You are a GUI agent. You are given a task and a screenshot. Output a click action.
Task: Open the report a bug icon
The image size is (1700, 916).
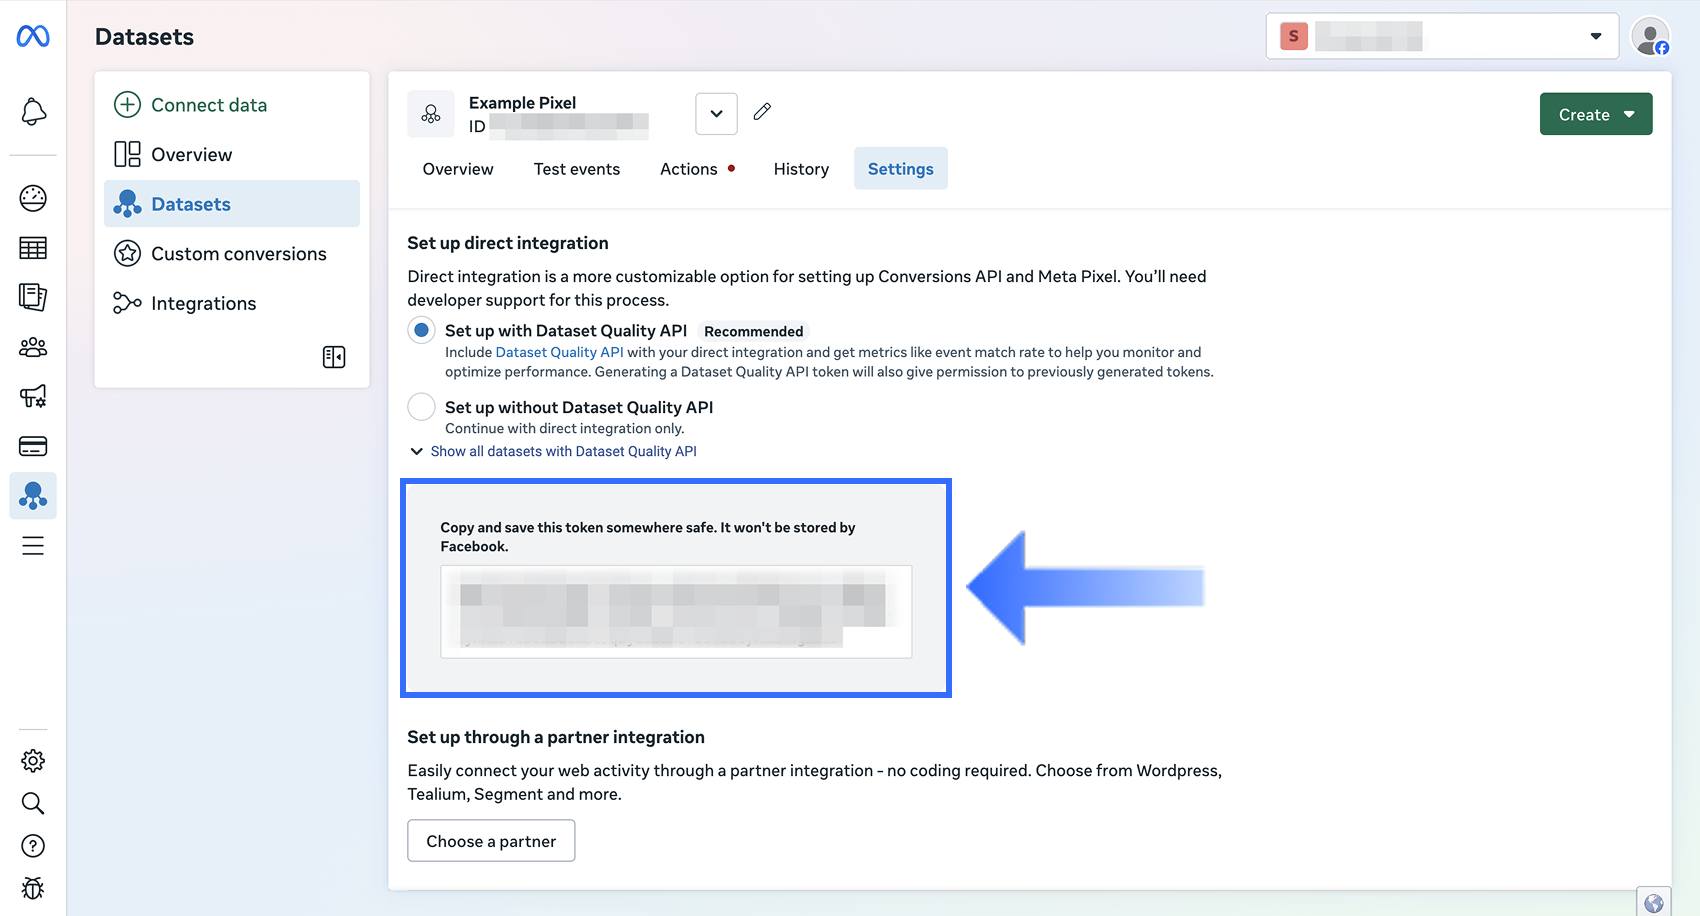coord(33,888)
